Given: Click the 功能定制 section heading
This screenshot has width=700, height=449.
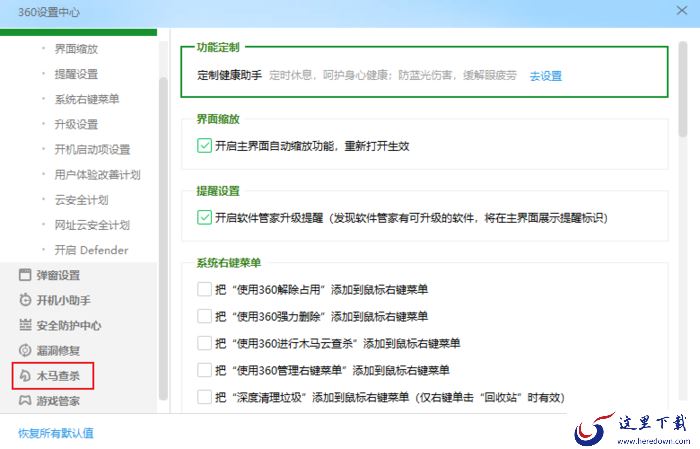Looking at the screenshot, I should (218, 47).
